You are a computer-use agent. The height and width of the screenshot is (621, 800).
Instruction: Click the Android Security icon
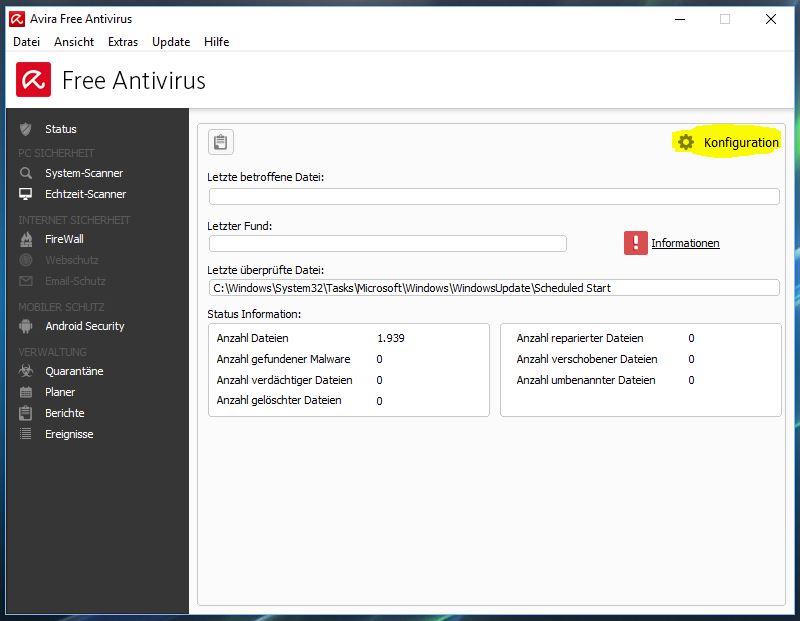point(26,326)
